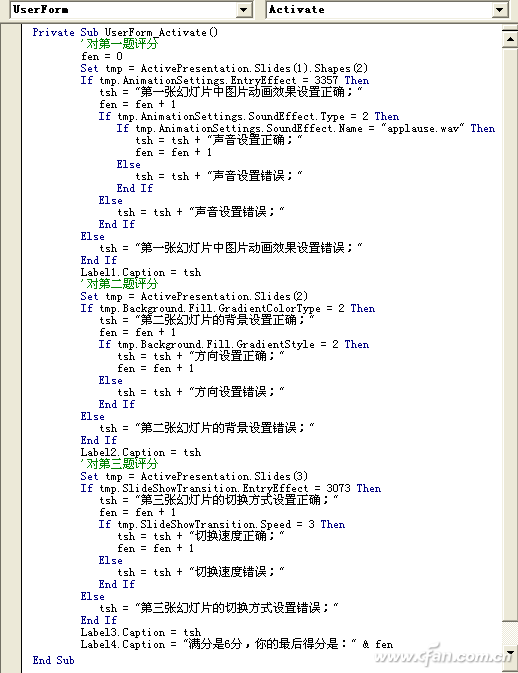The width and height of the screenshot is (518, 673).
Task: Click the line with 'GradientColorType = 2'
Action: click(x=227, y=308)
